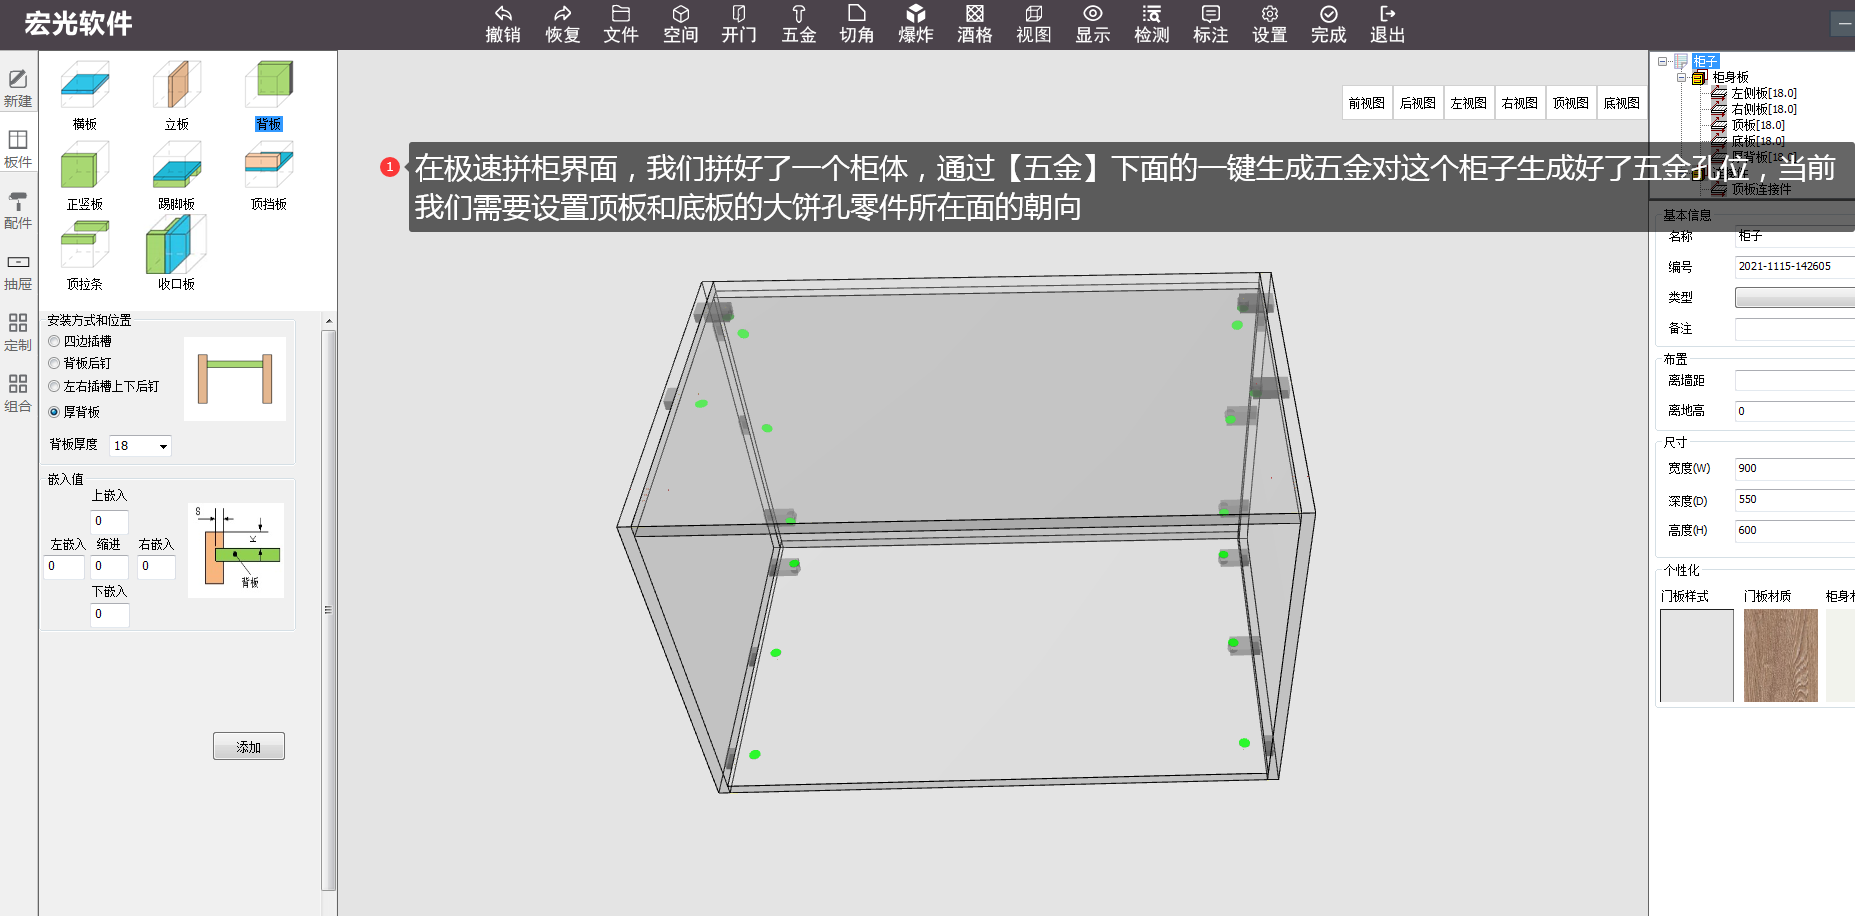Switch to 左视图 left view
The image size is (1855, 916).
click(1469, 103)
